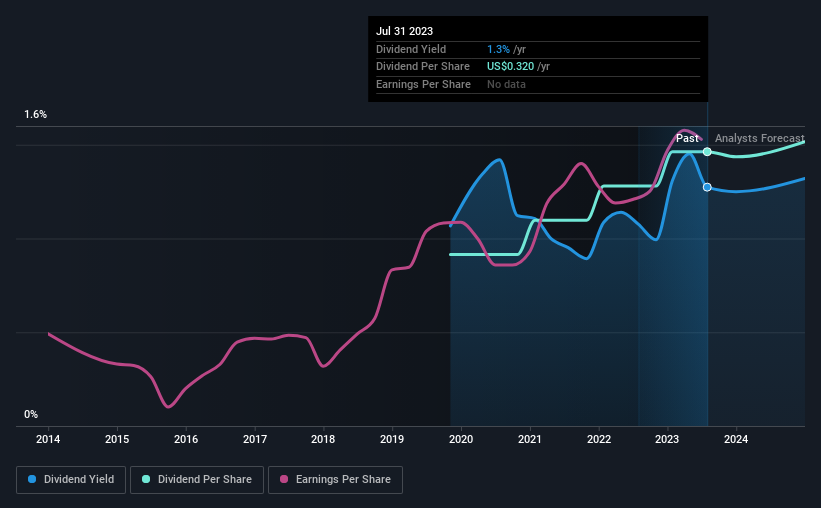Toggle the Dividend Yield legend button
The height and width of the screenshot is (508, 821).
[71, 480]
